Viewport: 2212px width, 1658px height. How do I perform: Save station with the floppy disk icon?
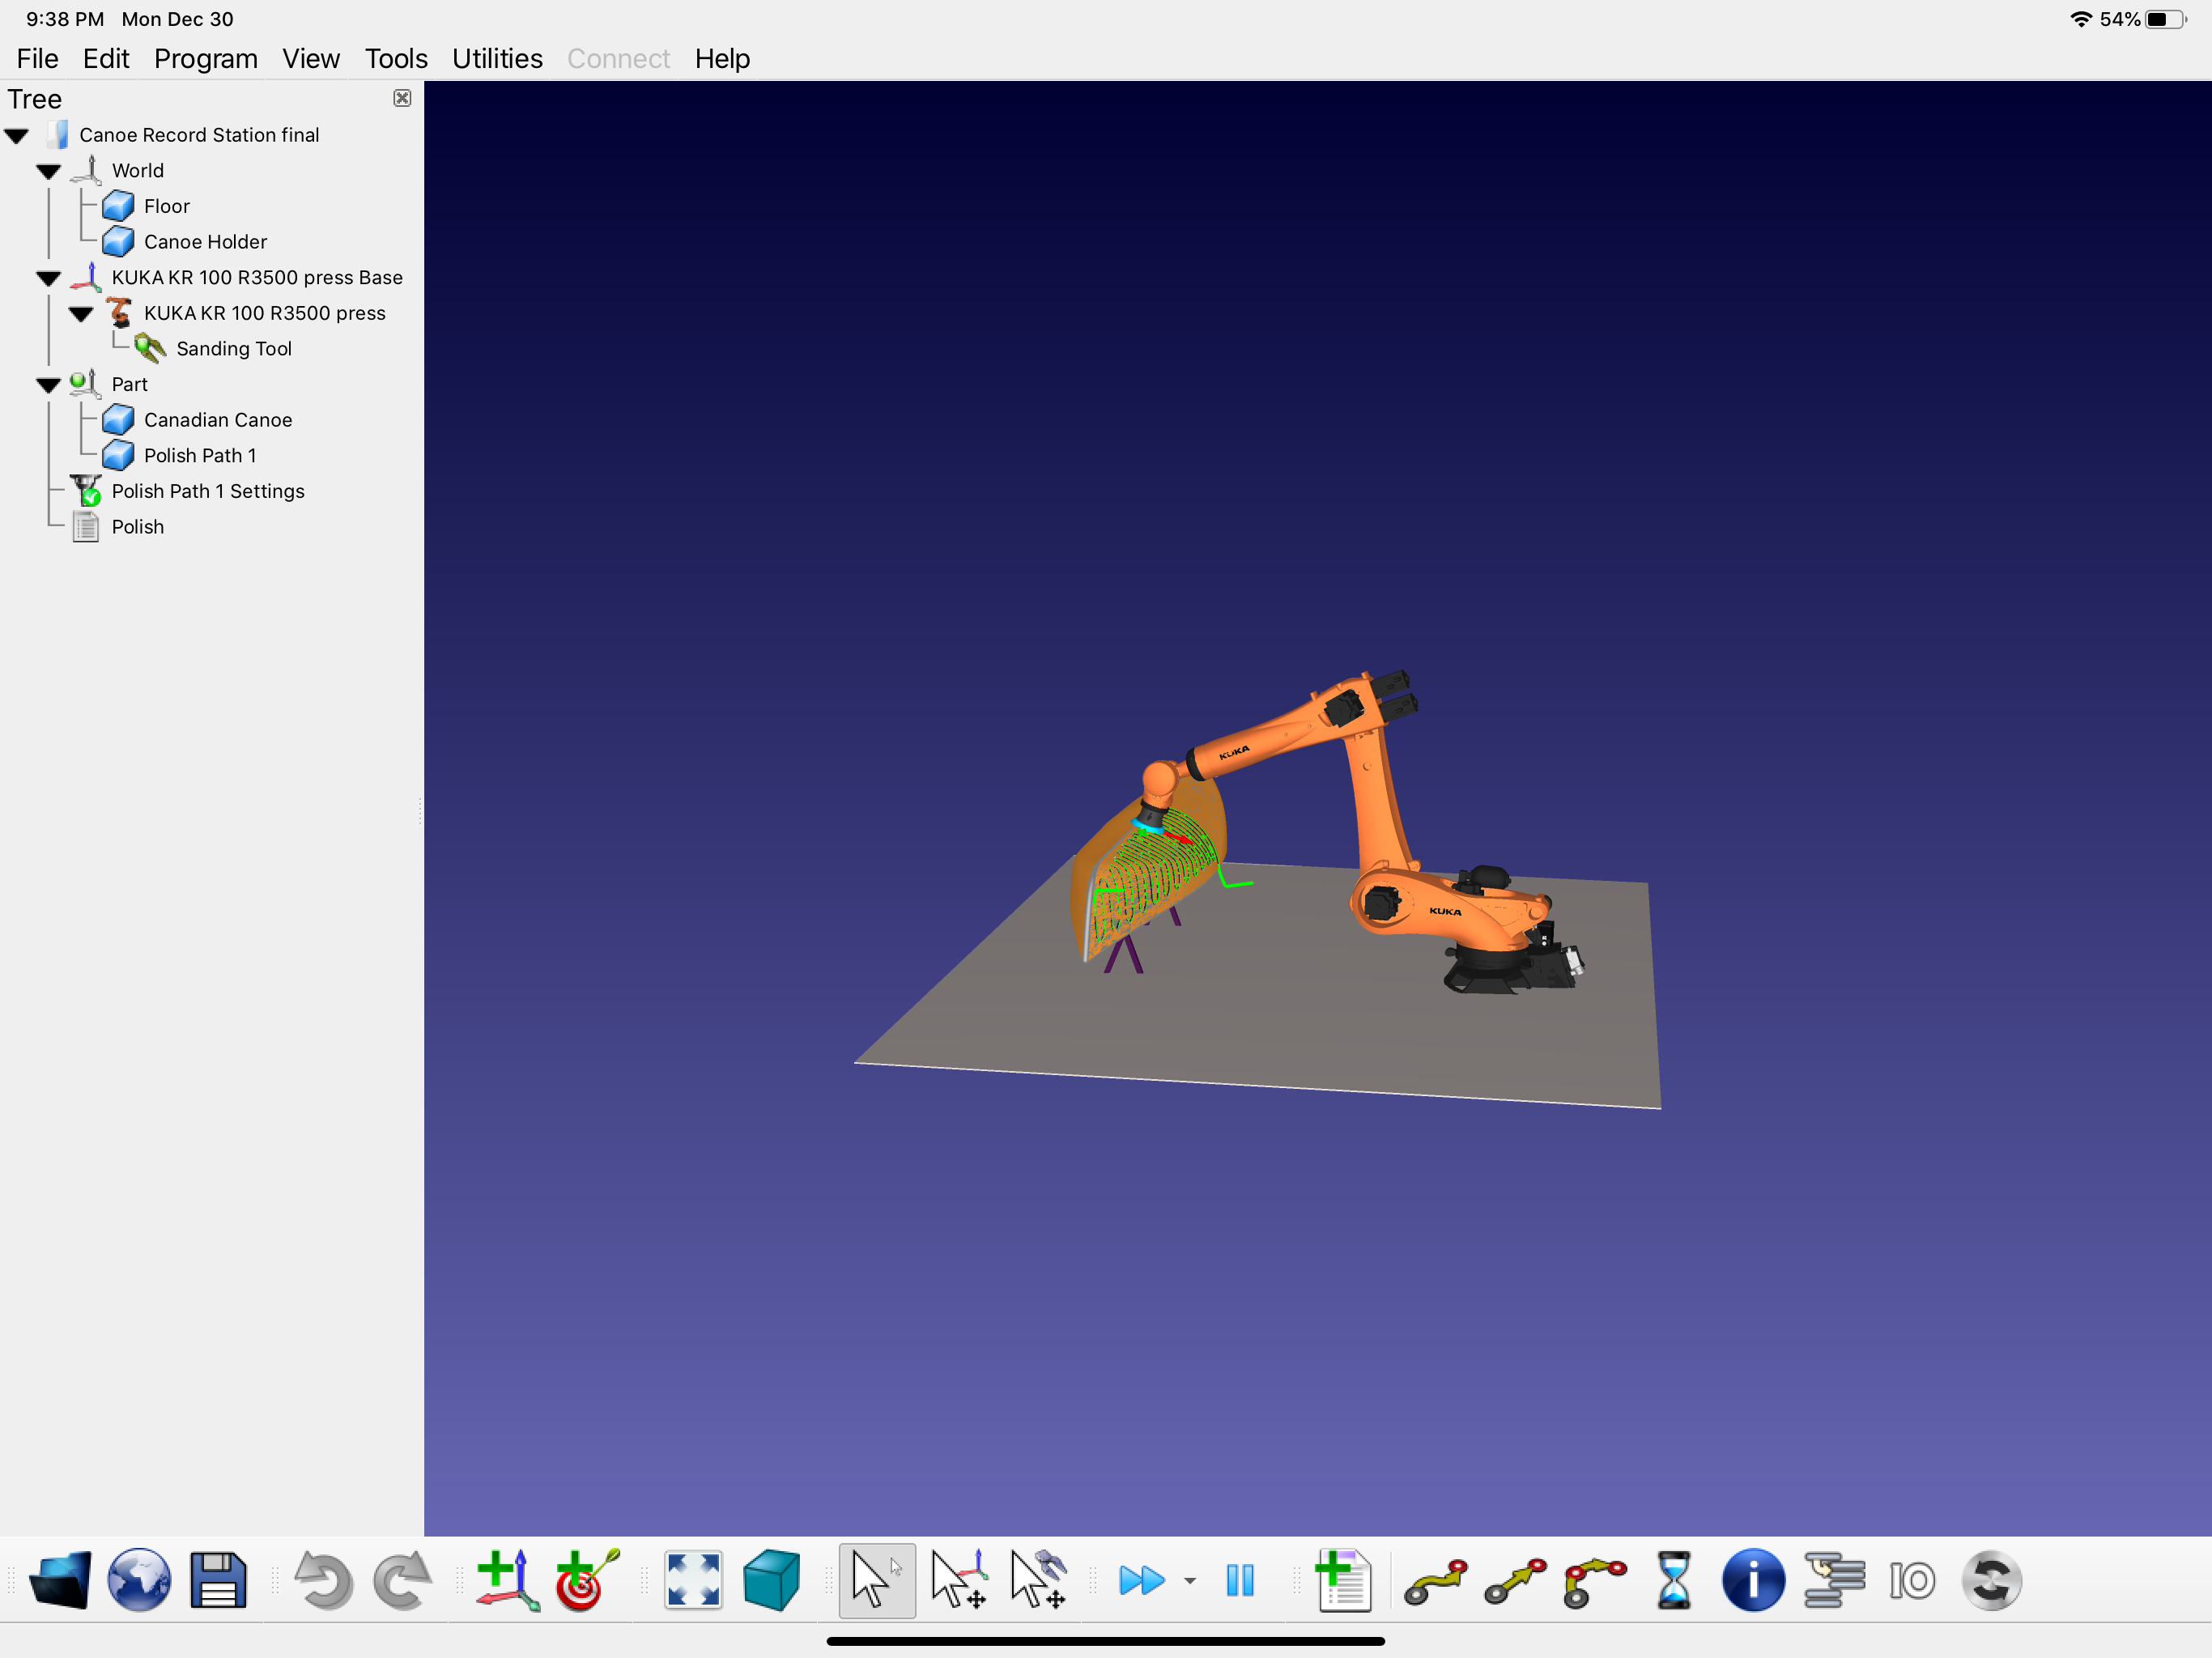pyautogui.click(x=218, y=1580)
